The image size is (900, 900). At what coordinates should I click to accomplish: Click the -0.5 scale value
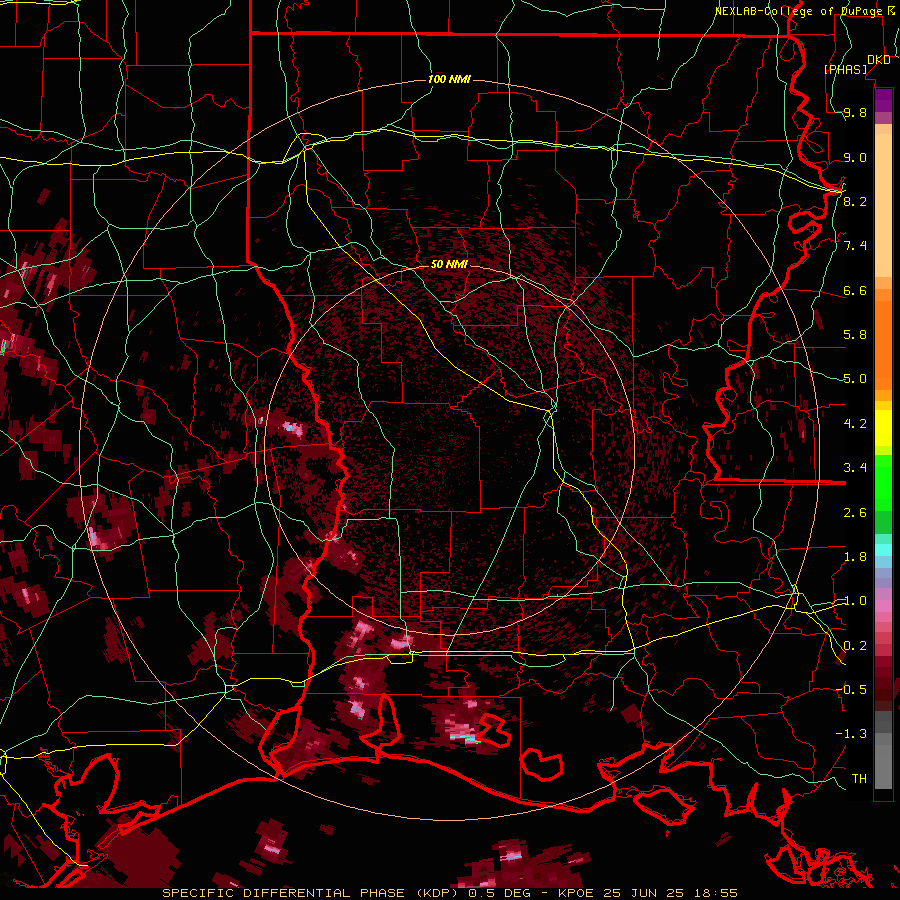[851, 690]
